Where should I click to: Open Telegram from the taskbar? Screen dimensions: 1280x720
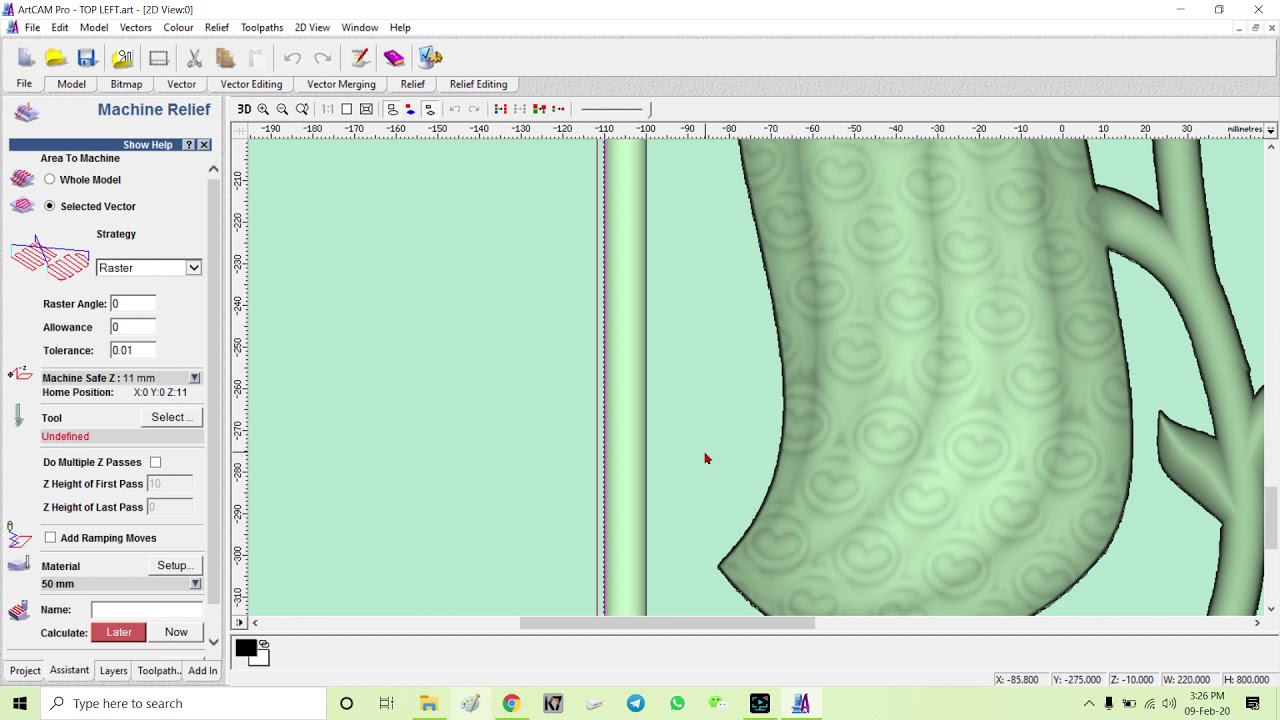pos(636,703)
